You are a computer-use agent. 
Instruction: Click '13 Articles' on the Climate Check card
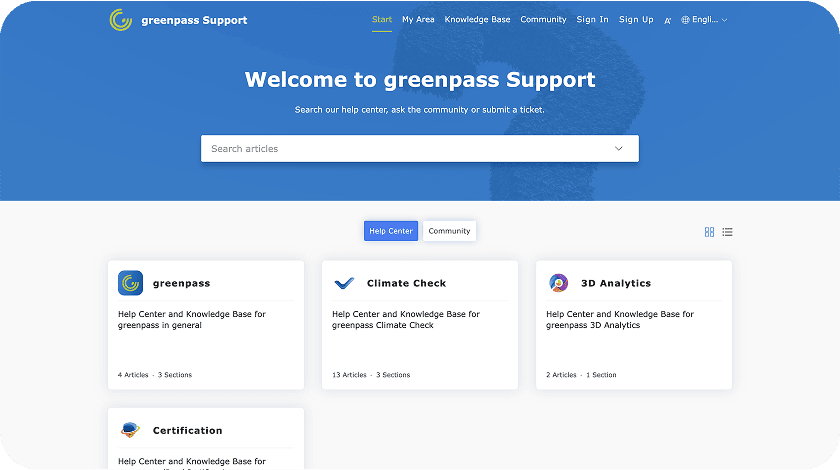tap(349, 375)
